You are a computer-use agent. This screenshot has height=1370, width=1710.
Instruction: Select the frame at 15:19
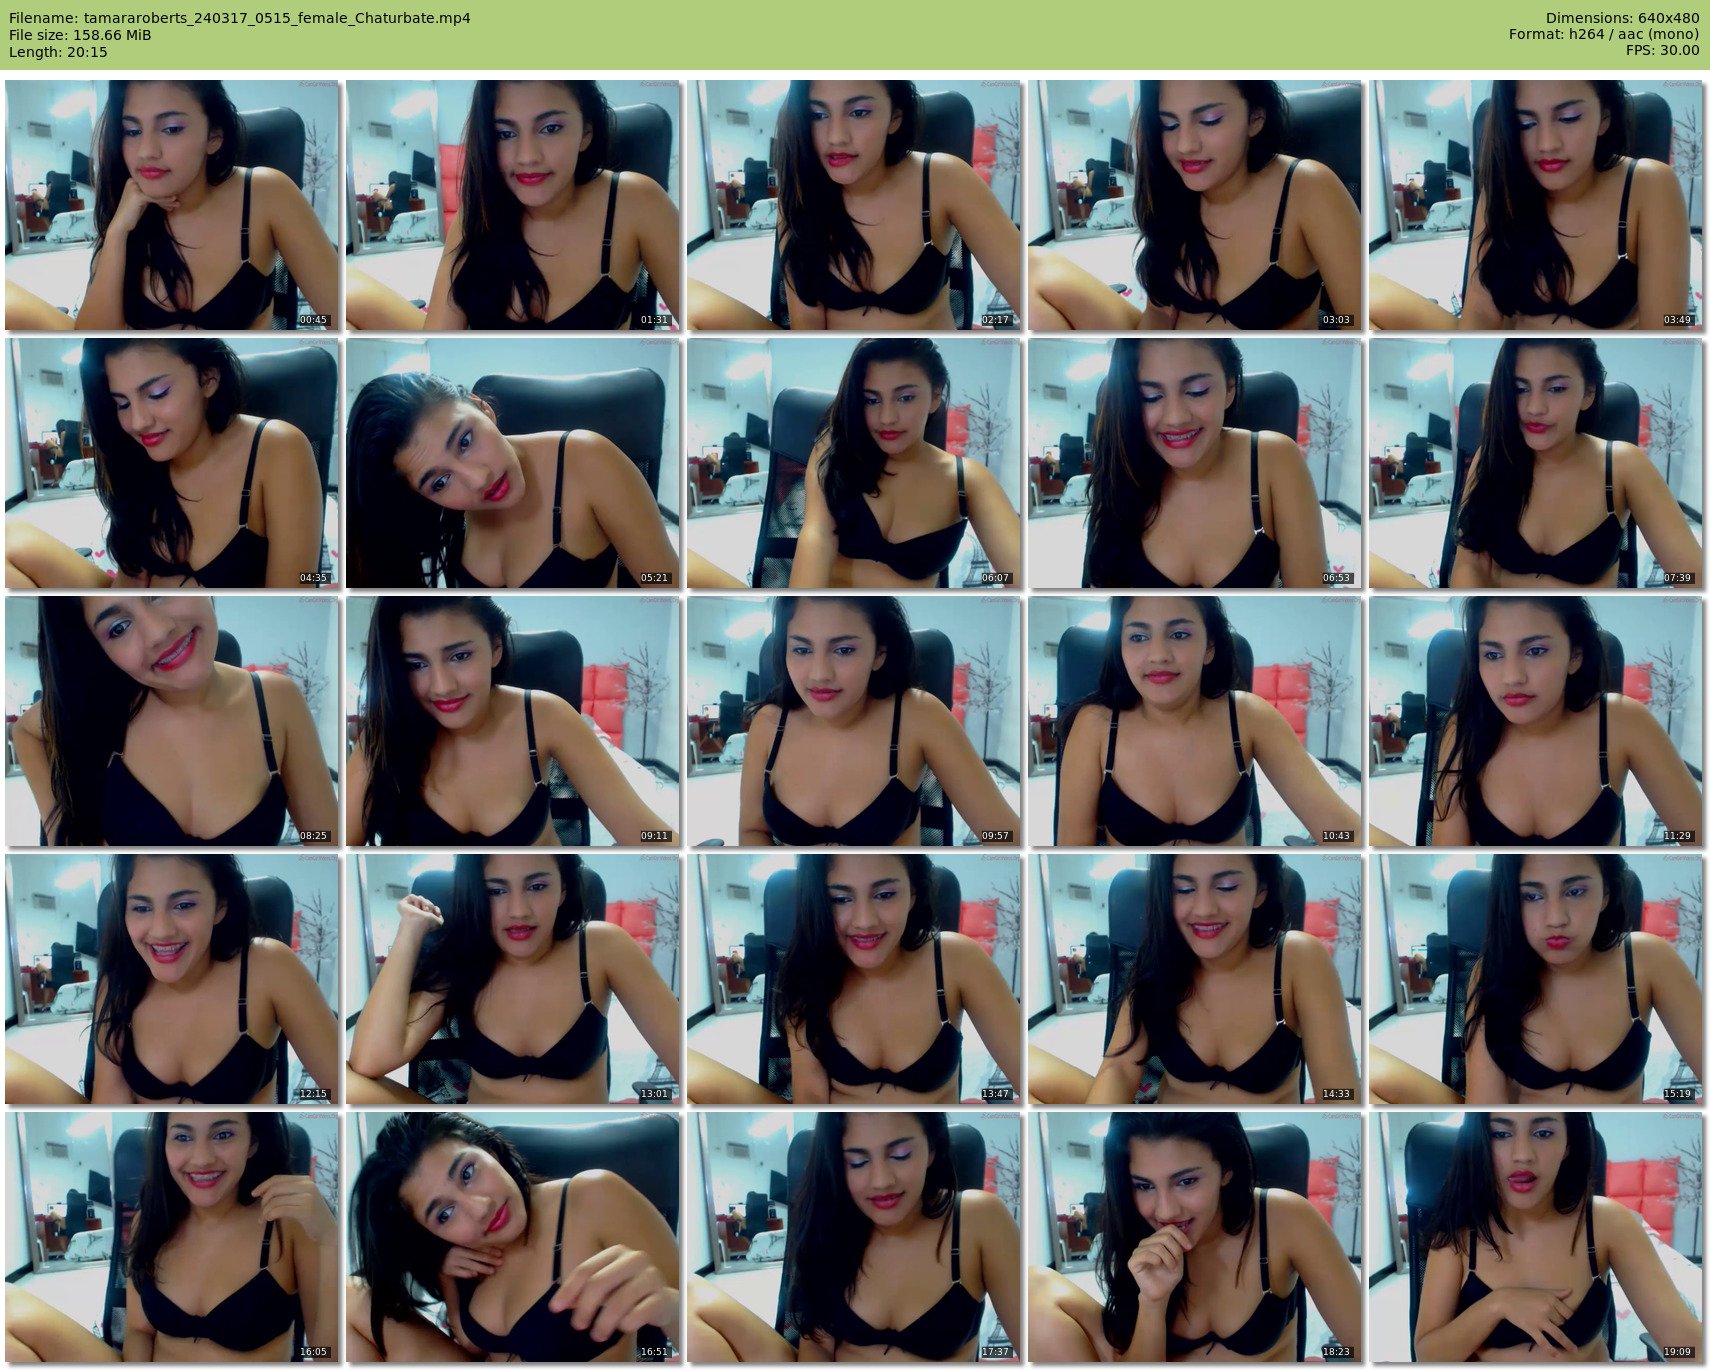[x=1536, y=979]
